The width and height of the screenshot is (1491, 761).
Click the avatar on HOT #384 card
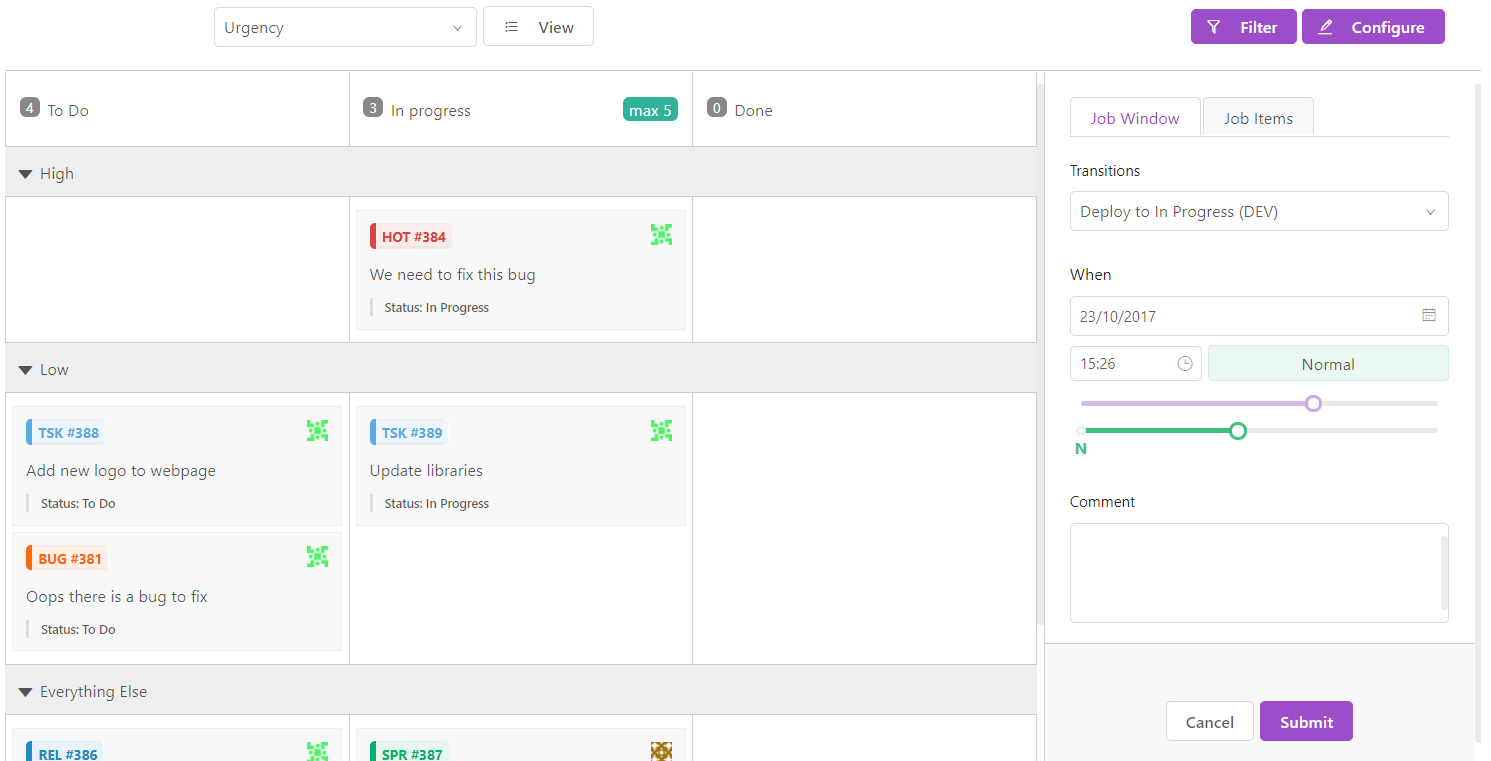[x=661, y=235]
